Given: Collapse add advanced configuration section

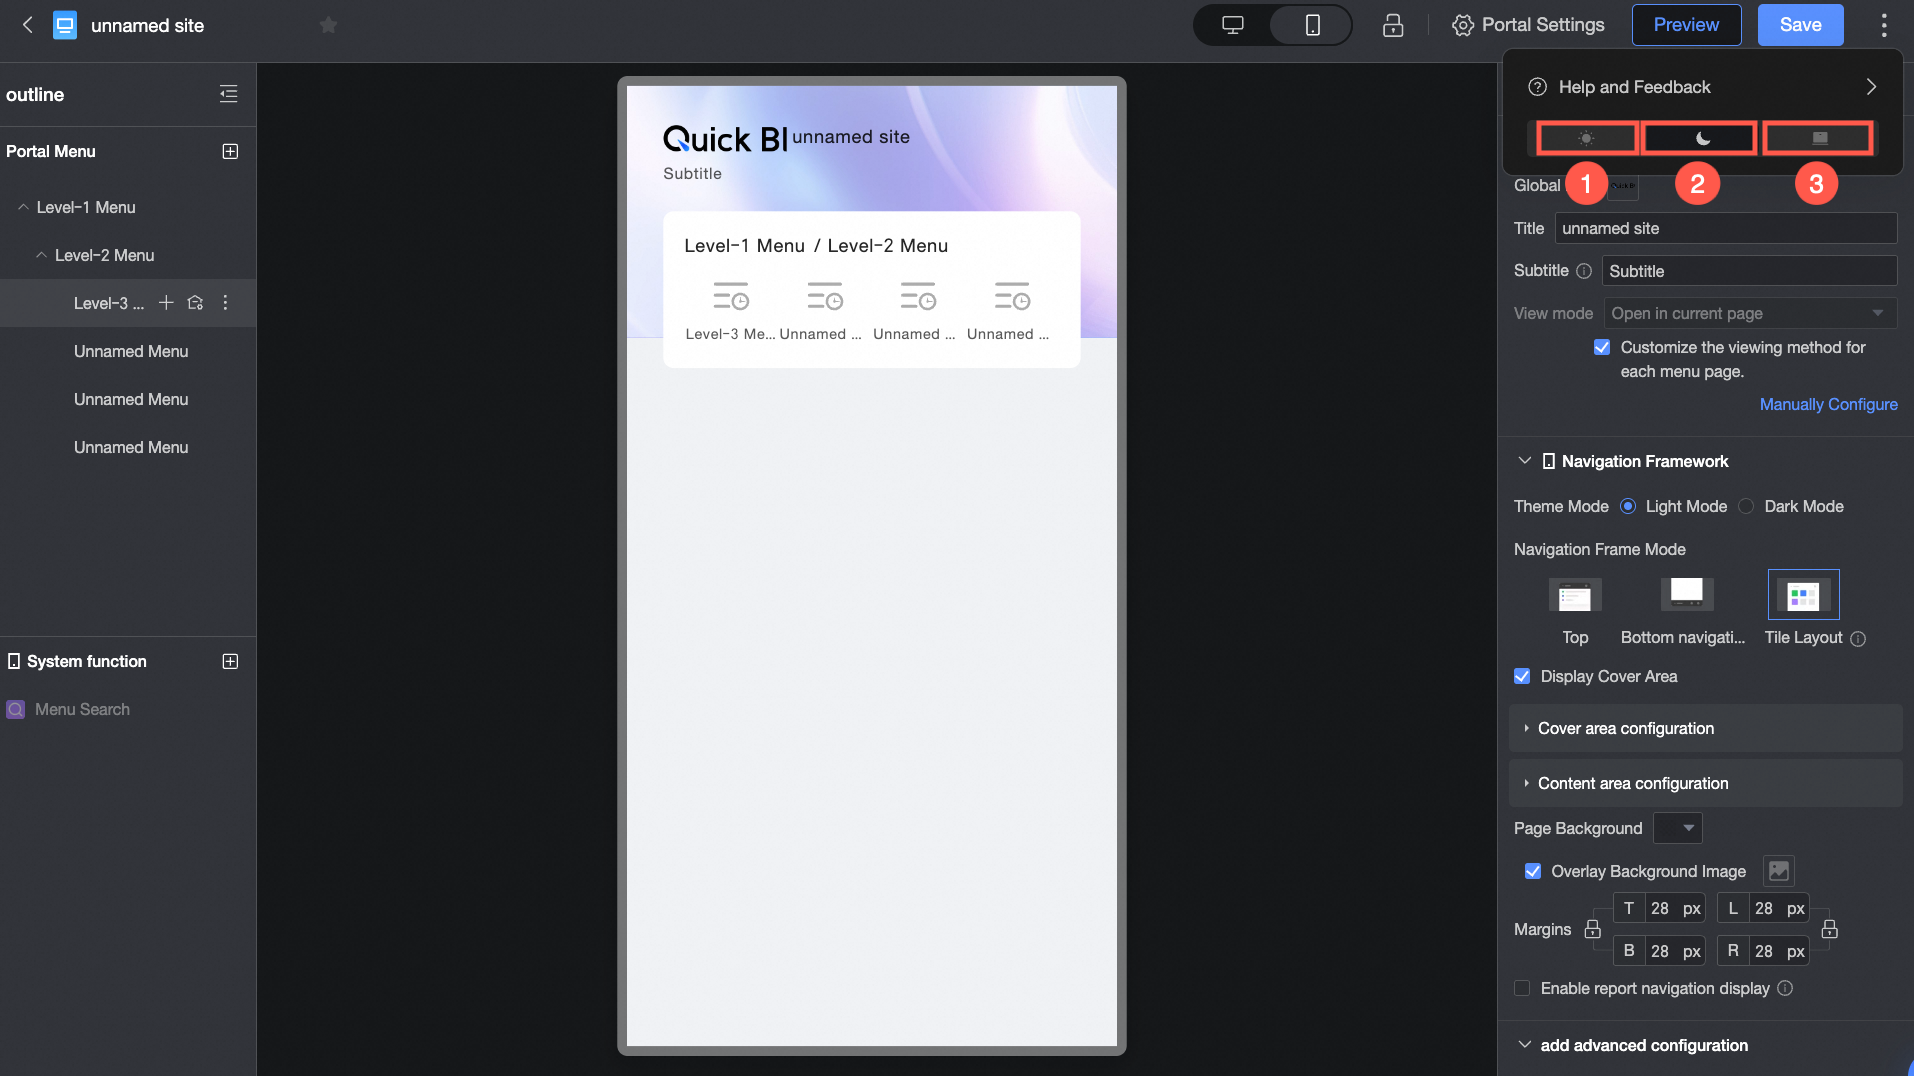Looking at the screenshot, I should pos(1524,1045).
